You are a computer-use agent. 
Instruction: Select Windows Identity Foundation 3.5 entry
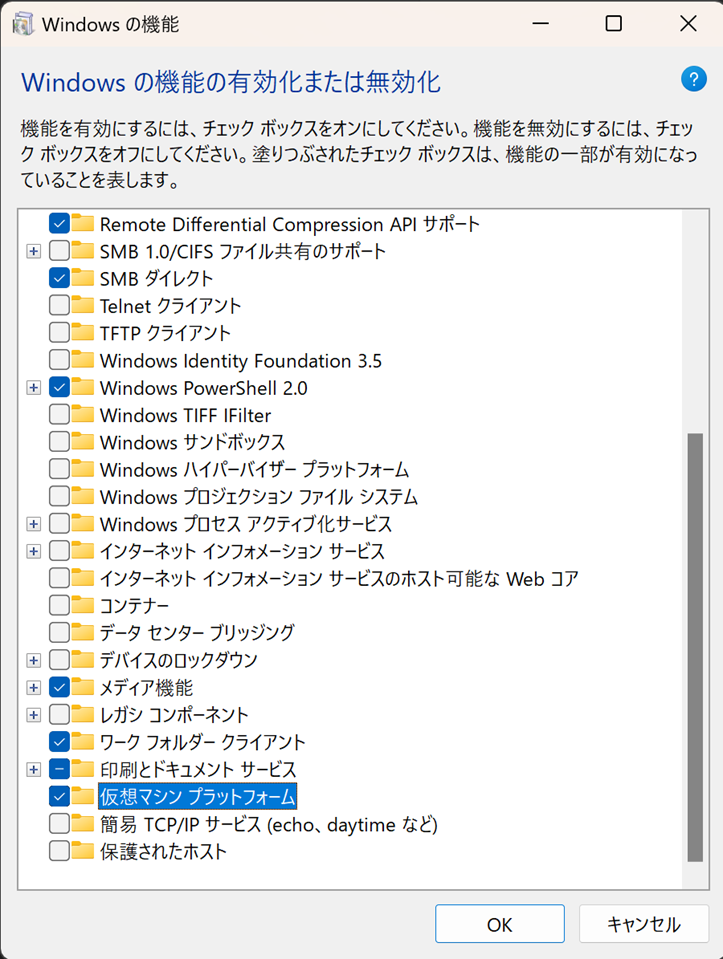(240, 360)
